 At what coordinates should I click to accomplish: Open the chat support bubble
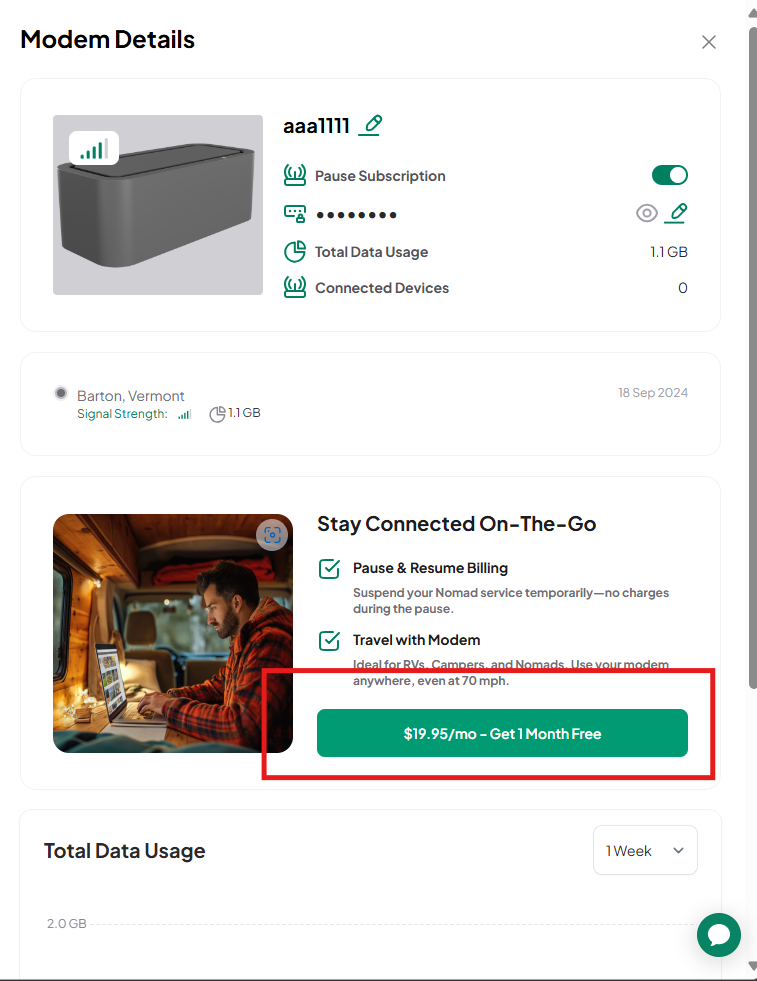coord(719,935)
